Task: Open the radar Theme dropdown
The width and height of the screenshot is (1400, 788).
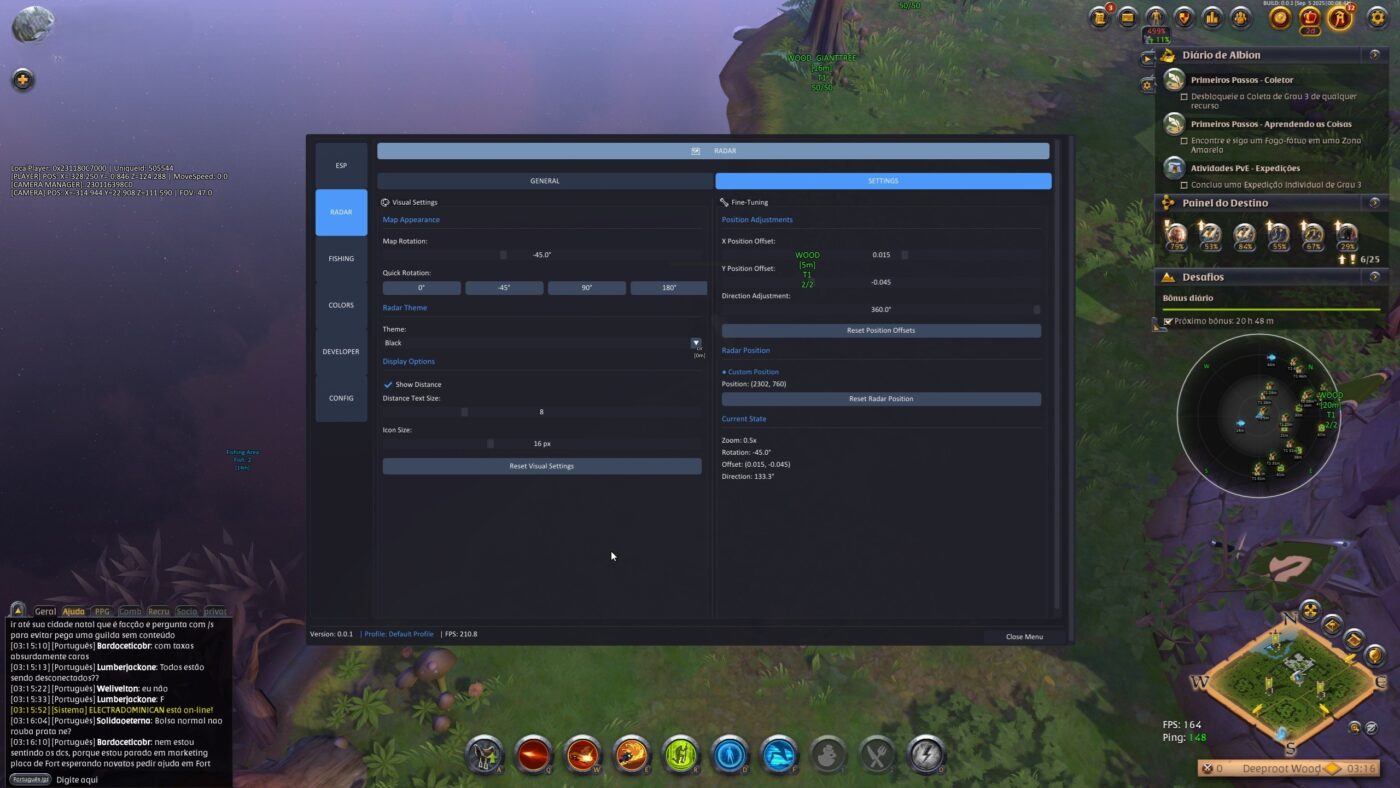Action: [x=542, y=343]
